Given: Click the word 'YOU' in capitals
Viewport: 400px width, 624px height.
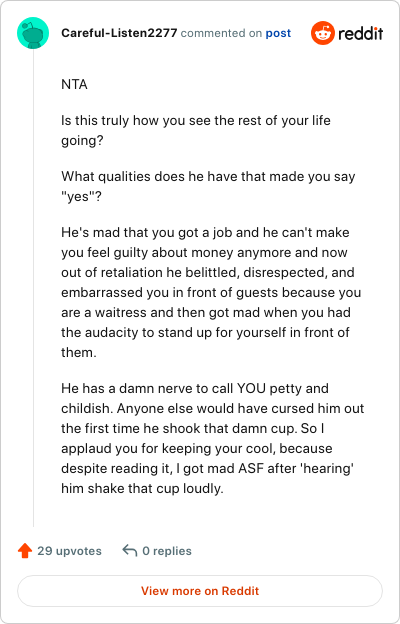Looking at the screenshot, I should coord(251,388).
